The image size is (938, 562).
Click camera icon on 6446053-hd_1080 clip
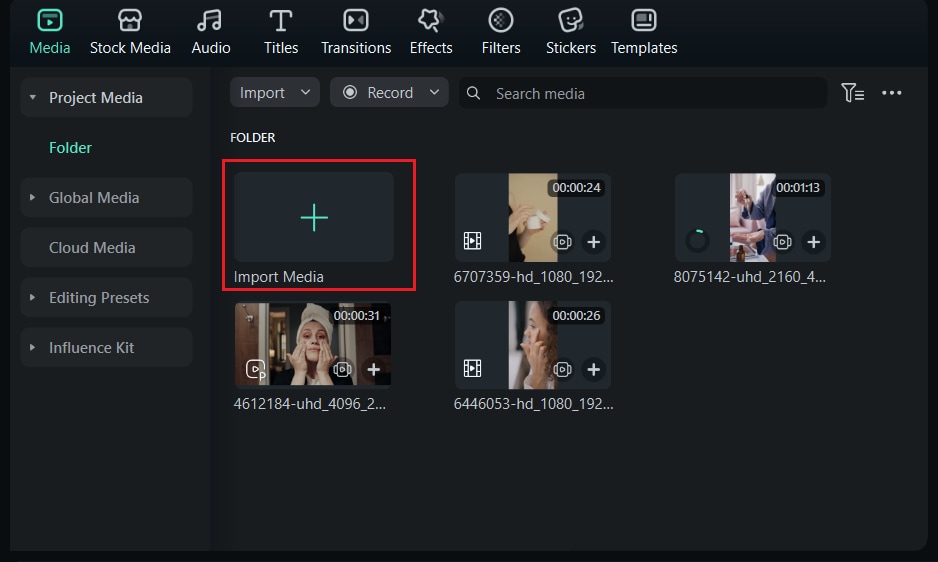click(562, 369)
